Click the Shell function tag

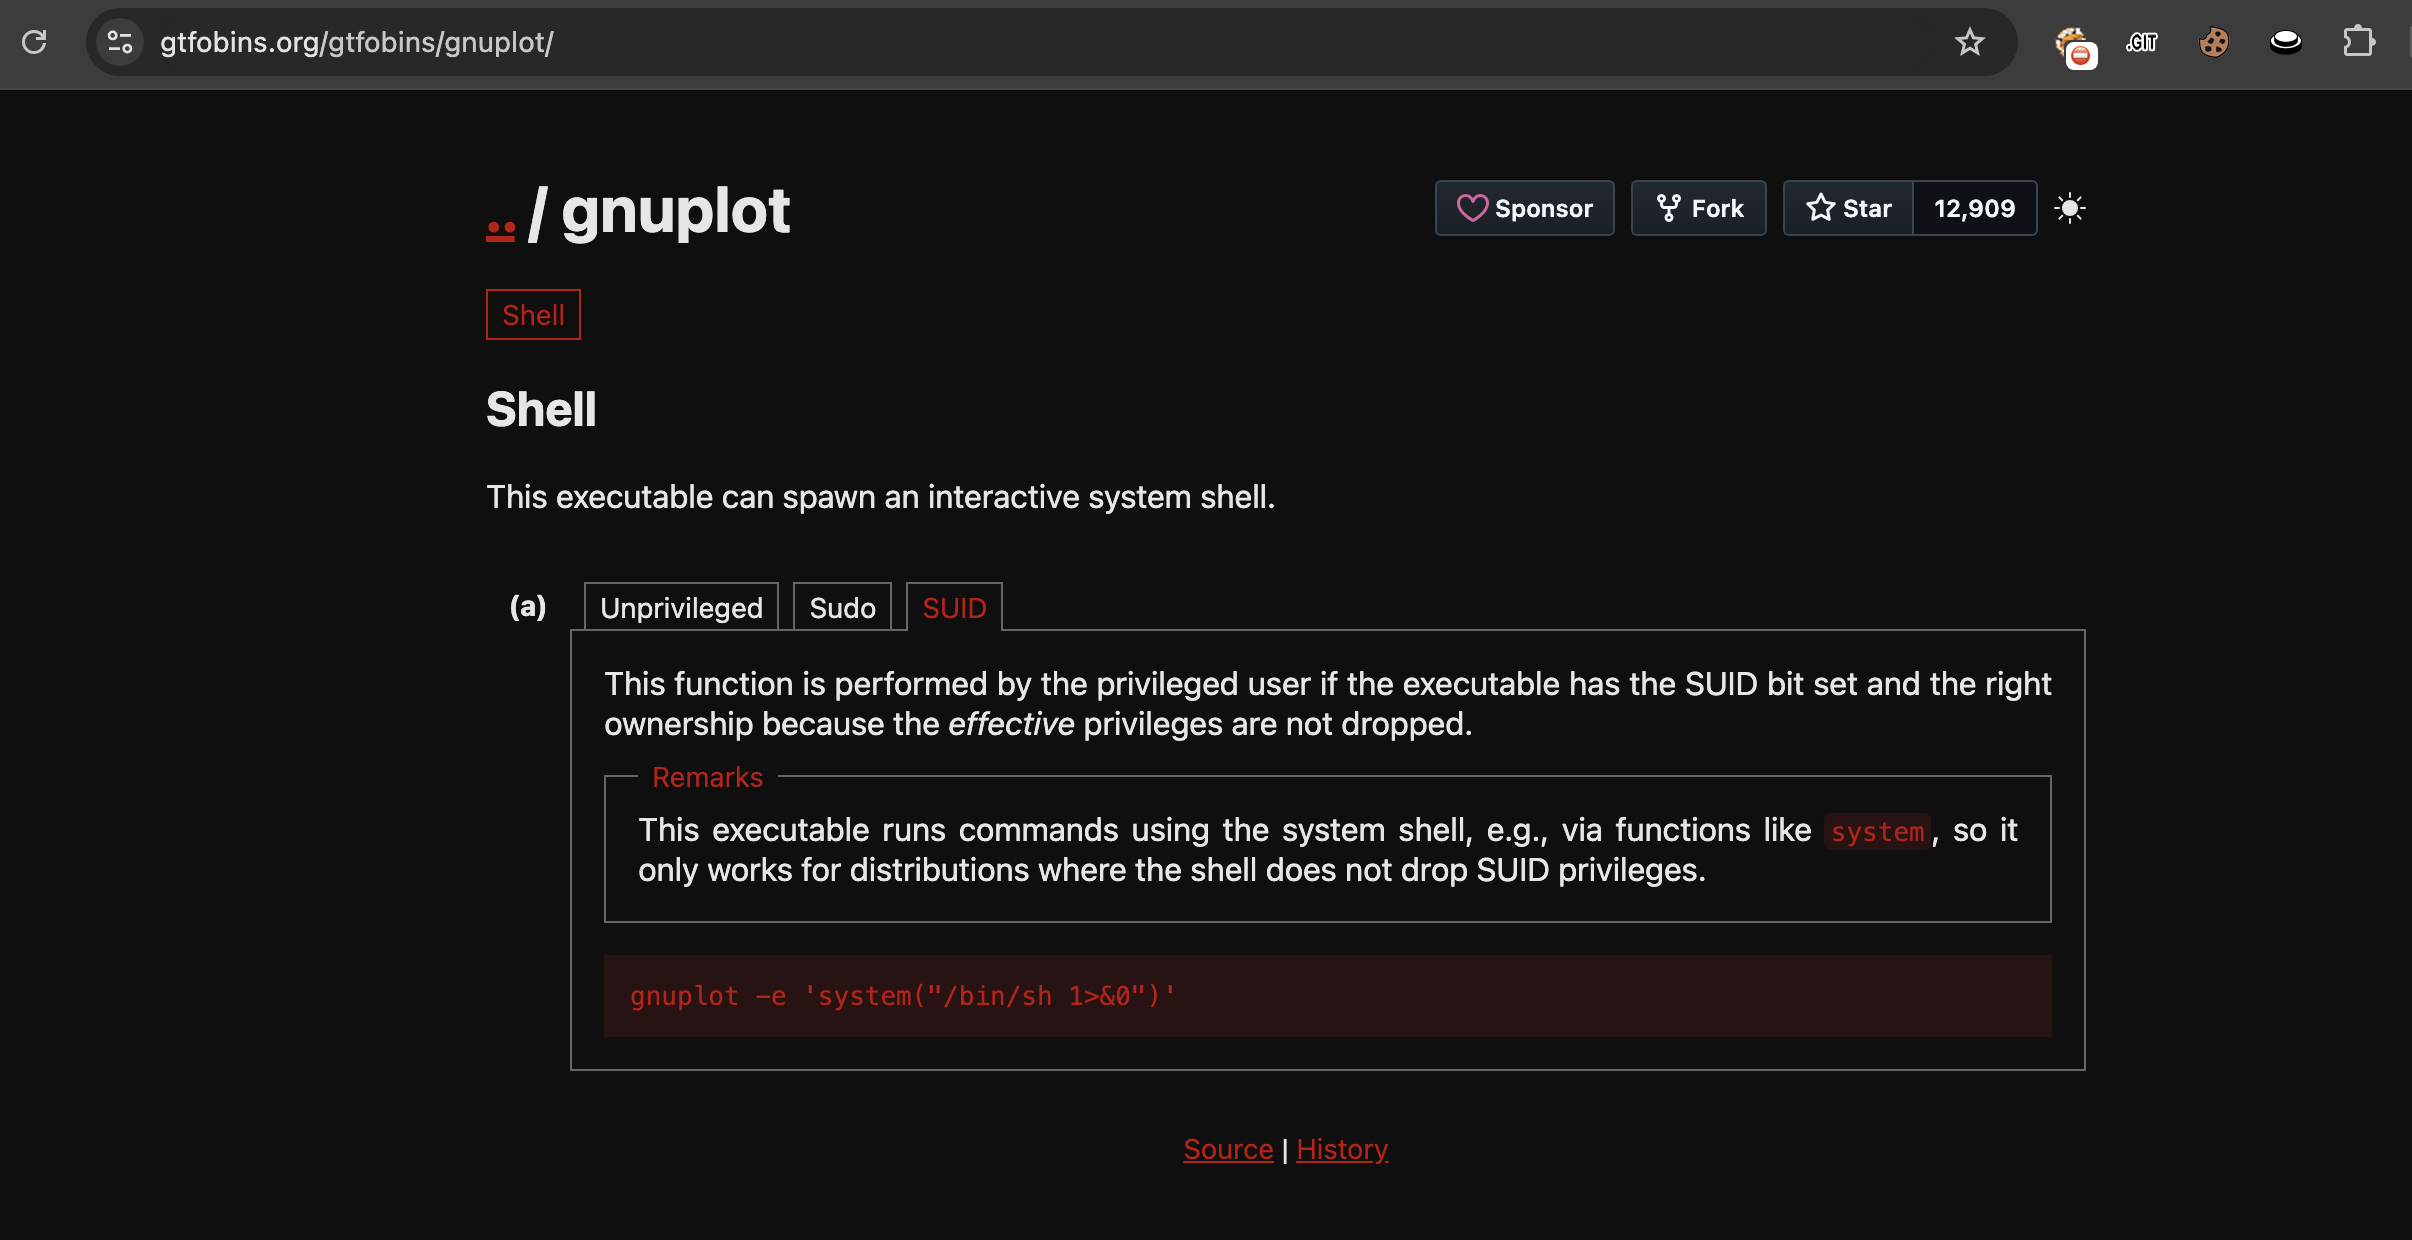[533, 315]
